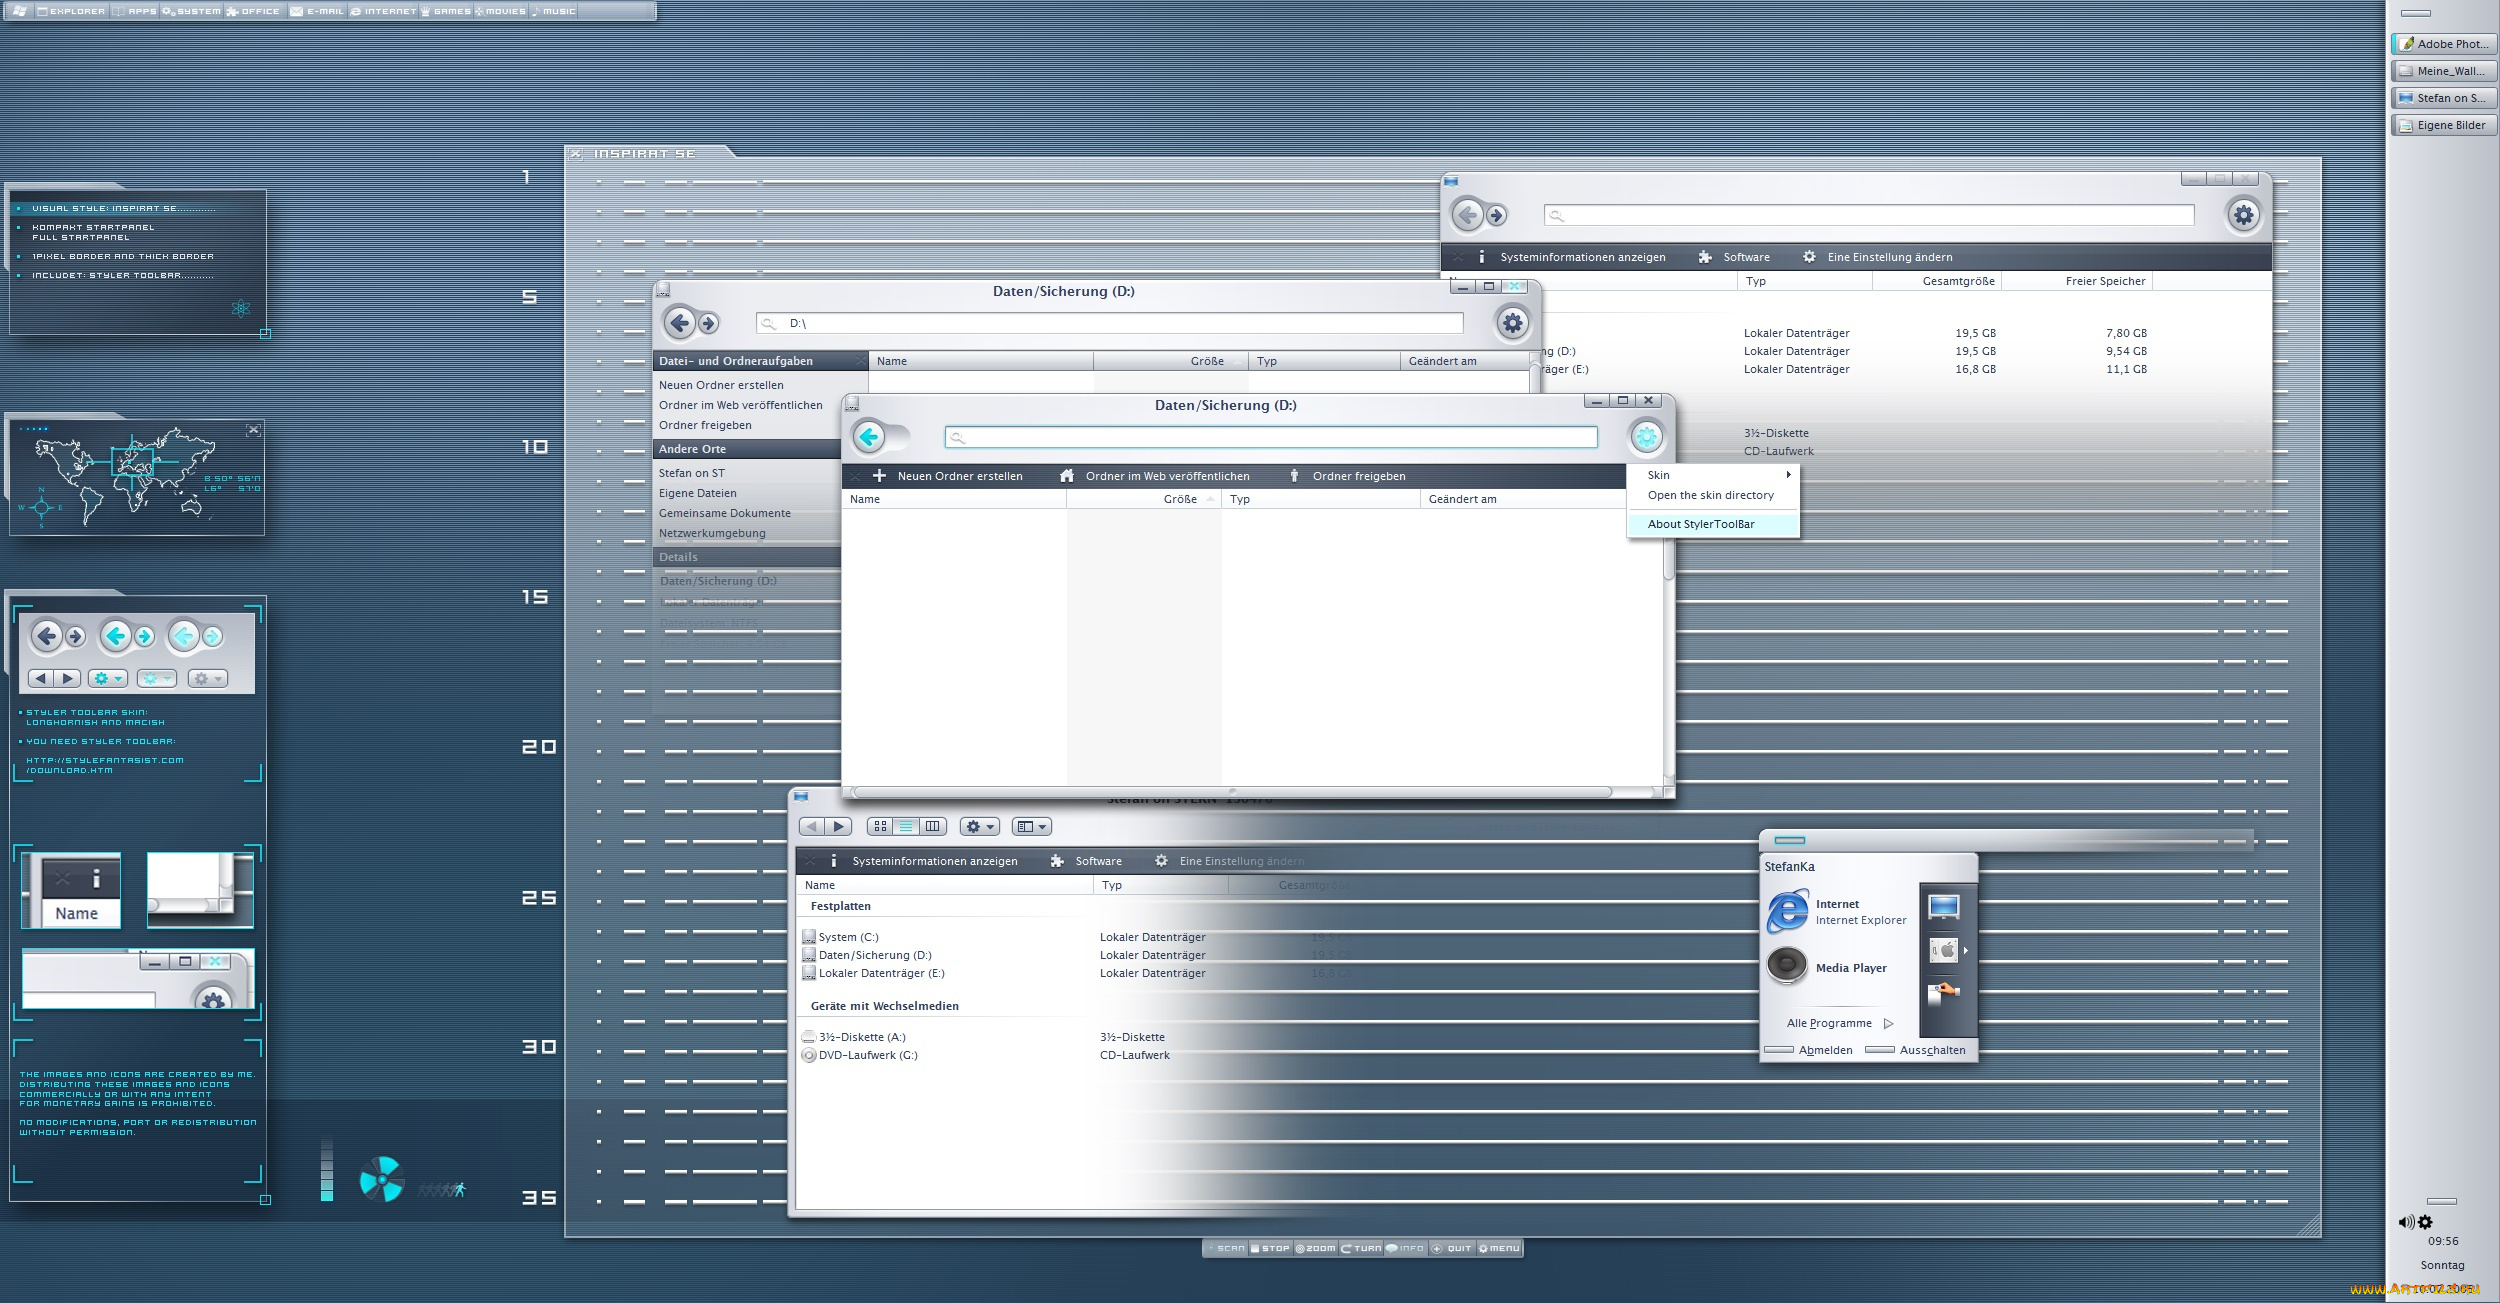
Task: Switch to column view mode
Action: pos(932,826)
